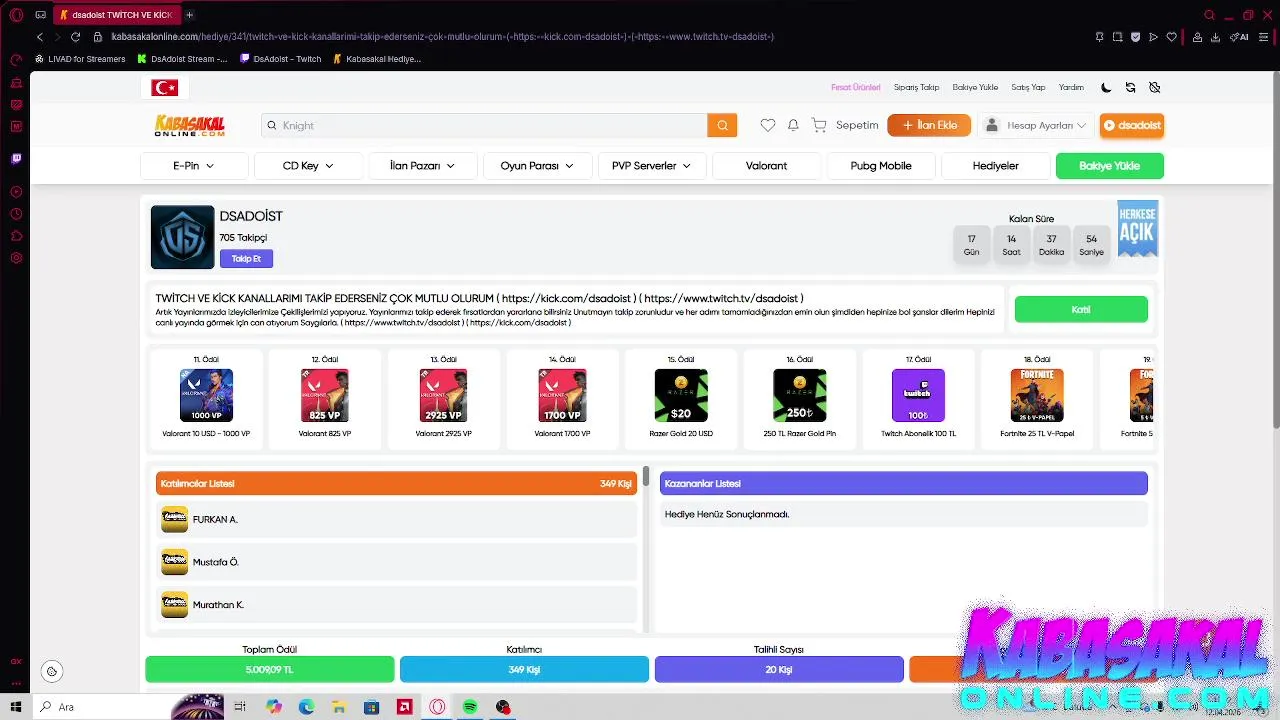Open Copilot from taskbar
Screen dimensions: 1280x720
274,707
